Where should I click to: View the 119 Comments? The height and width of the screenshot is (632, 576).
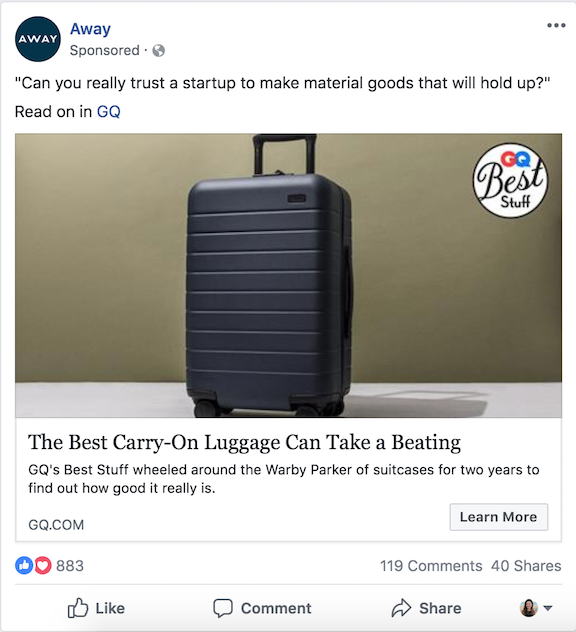pyautogui.click(x=431, y=566)
